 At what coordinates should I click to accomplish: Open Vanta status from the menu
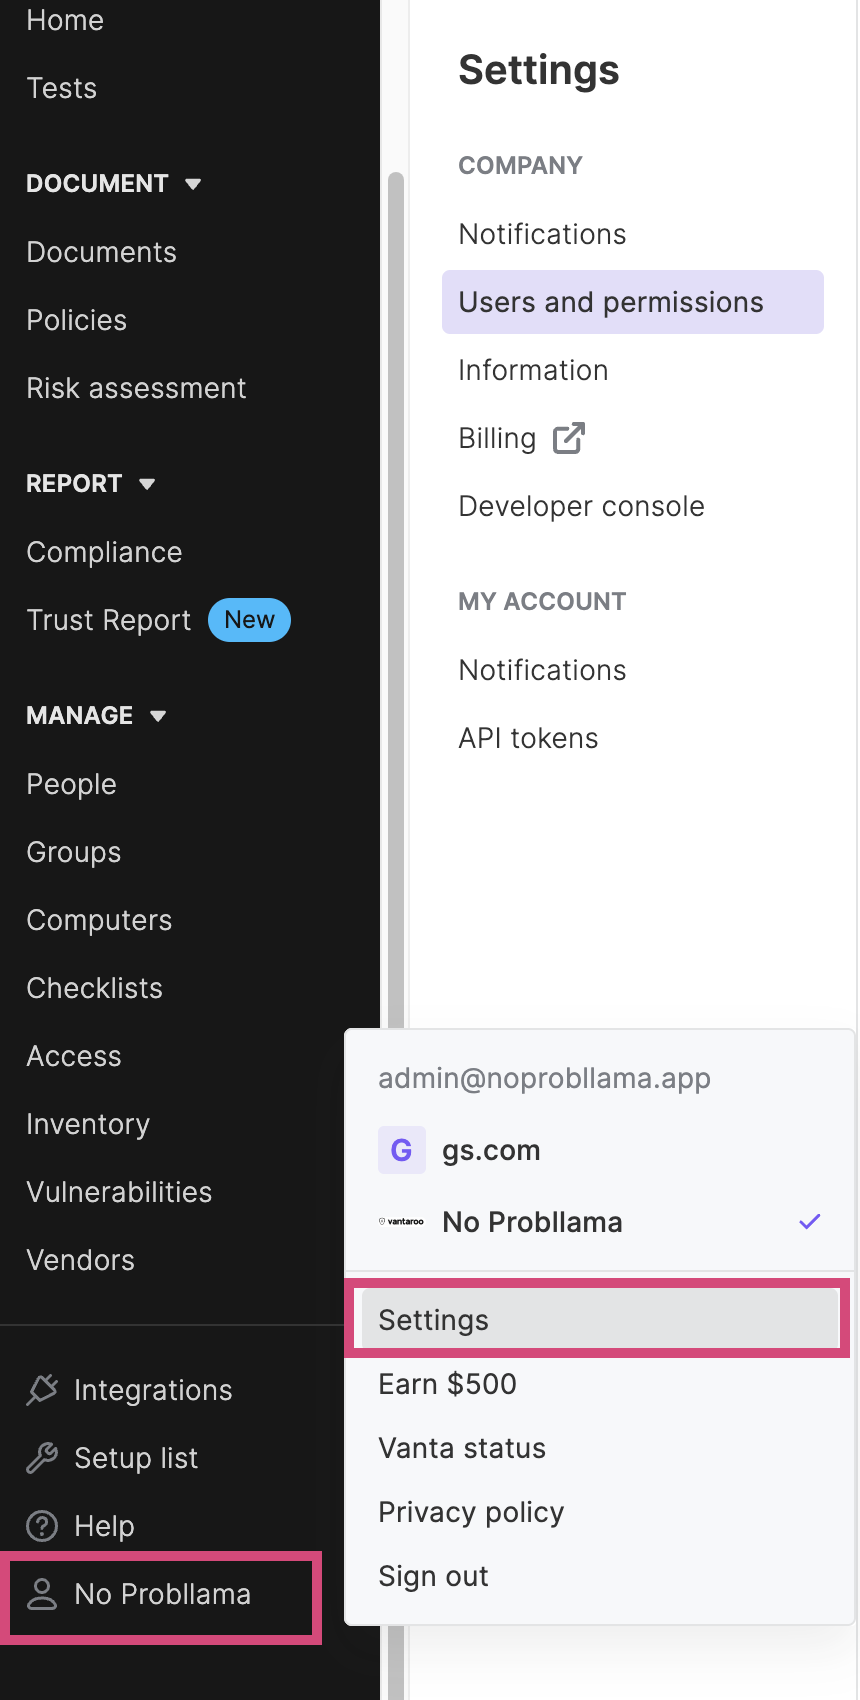click(x=462, y=1448)
